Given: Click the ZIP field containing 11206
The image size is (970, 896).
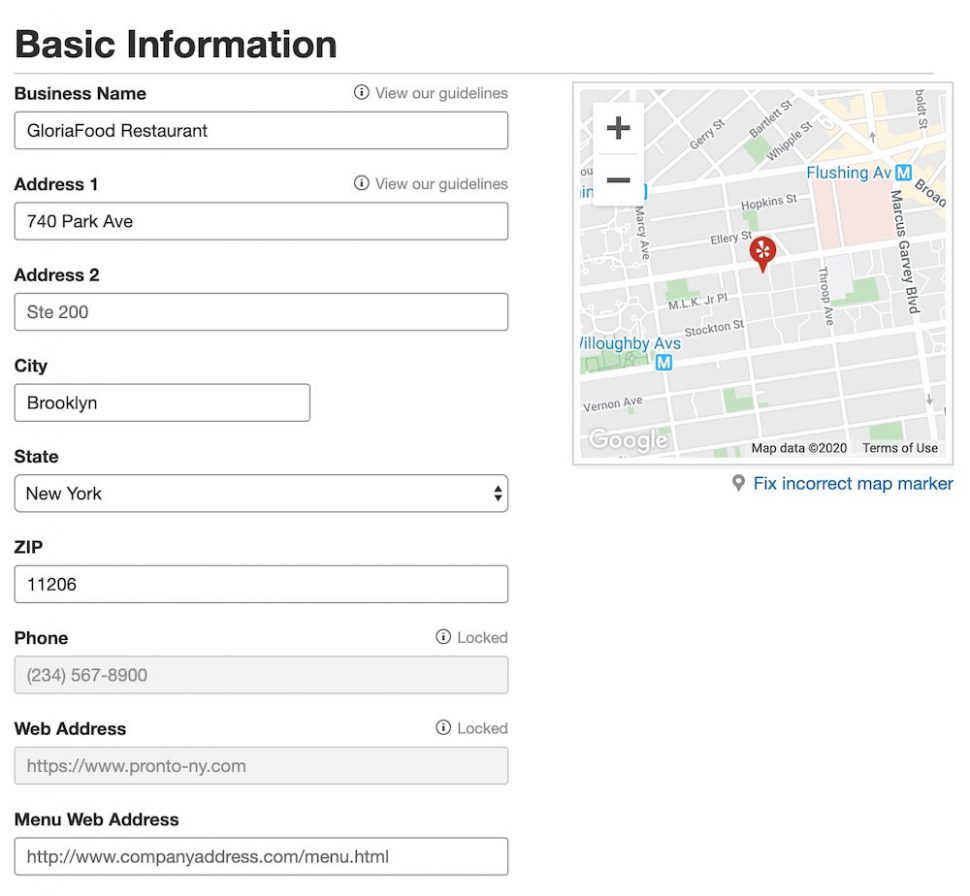Looking at the screenshot, I should click(261, 584).
